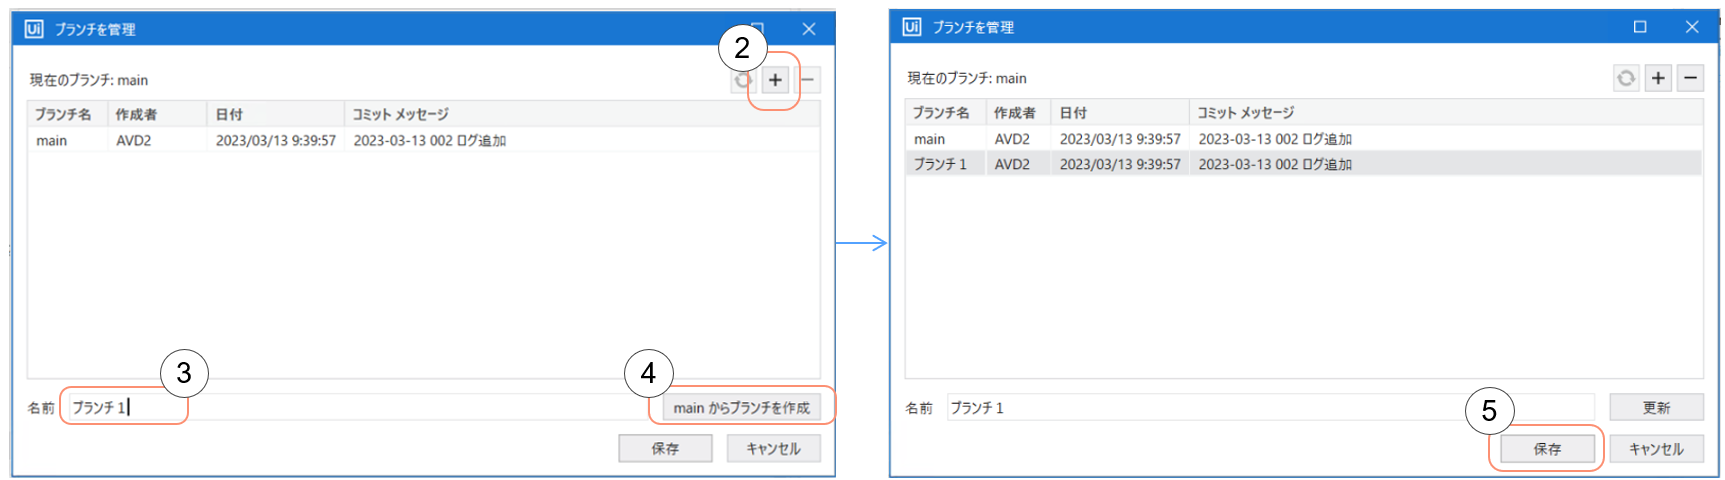The image size is (1725, 480).
Task: Click the add branch plus icon in left window
Action: pos(775,80)
